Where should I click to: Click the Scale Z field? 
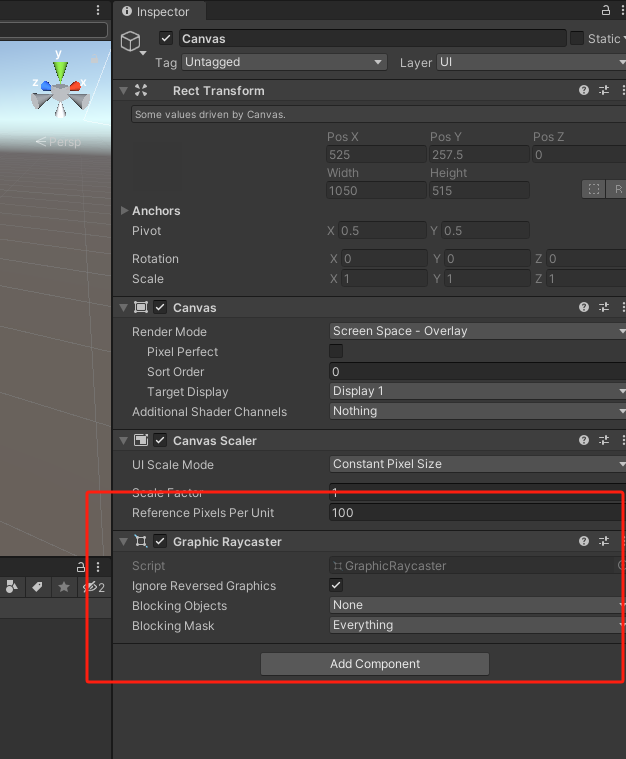tap(586, 278)
